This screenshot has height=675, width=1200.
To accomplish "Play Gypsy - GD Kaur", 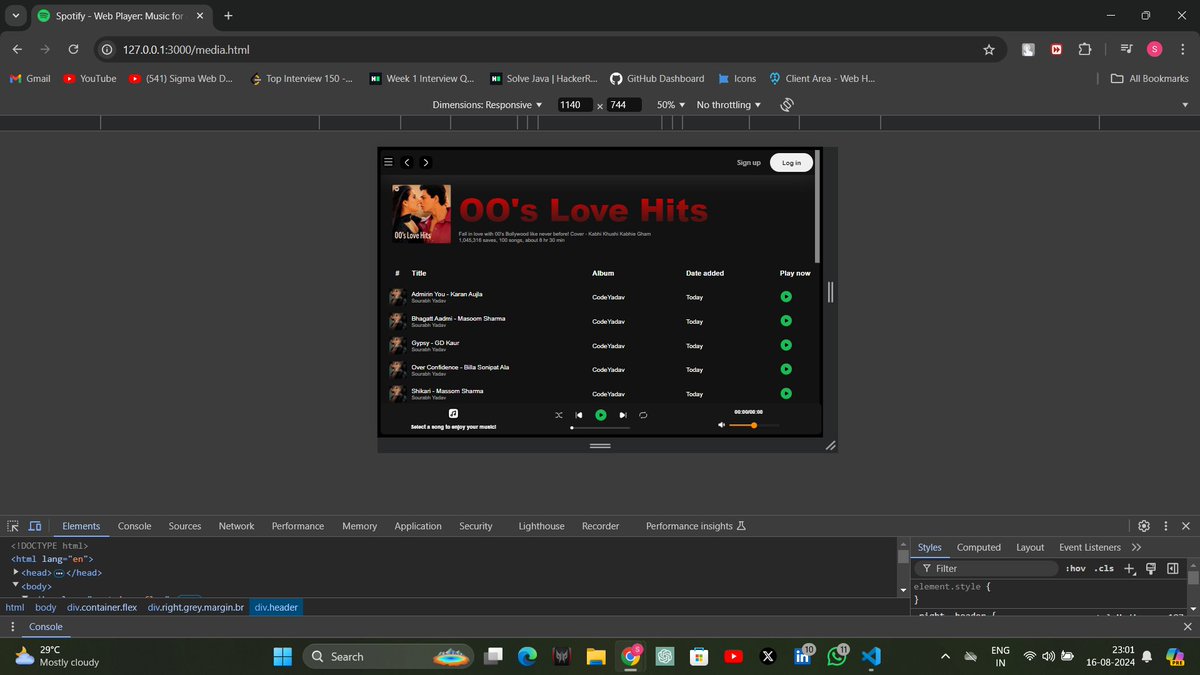I will click(786, 345).
